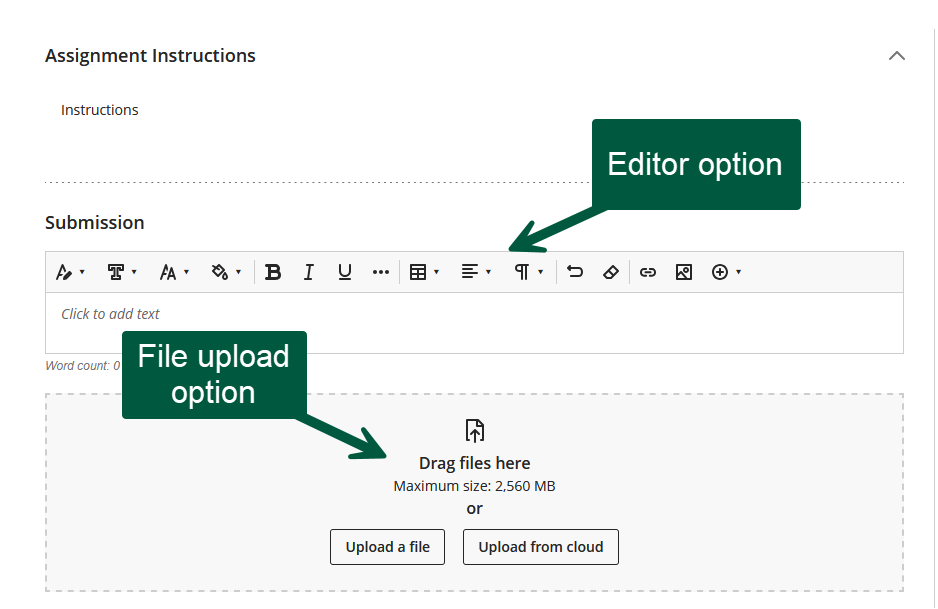Insert a hyperlink using link icon
Image resolution: width=938 pixels, height=609 pixels.
(x=648, y=272)
